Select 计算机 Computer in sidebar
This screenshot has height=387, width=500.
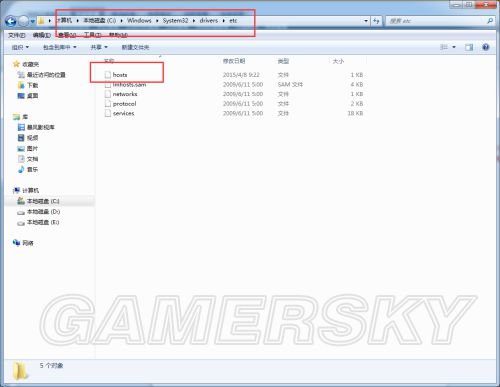click(26, 190)
